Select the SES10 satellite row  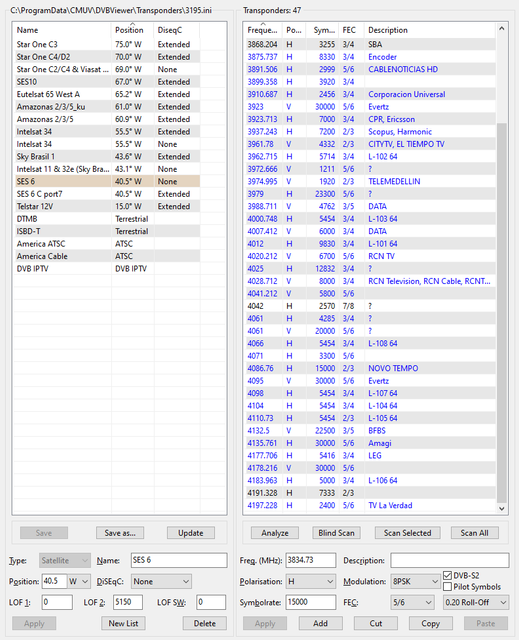tap(107, 82)
